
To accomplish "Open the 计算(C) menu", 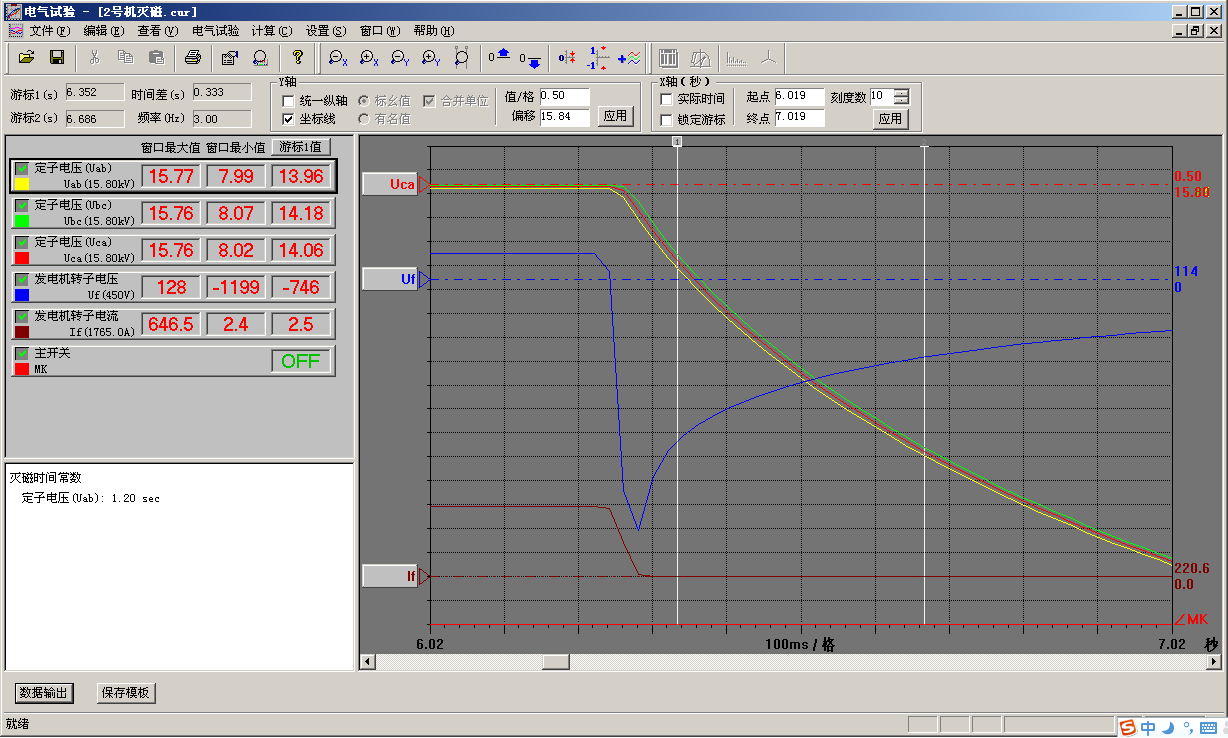I will (271, 31).
